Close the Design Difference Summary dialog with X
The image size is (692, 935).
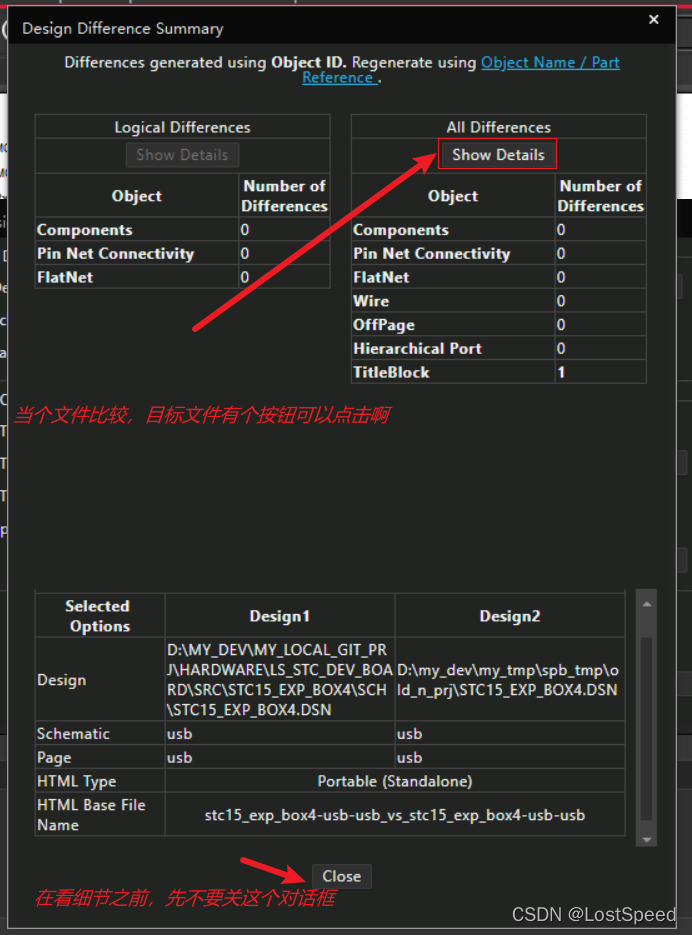pyautogui.click(x=654, y=20)
